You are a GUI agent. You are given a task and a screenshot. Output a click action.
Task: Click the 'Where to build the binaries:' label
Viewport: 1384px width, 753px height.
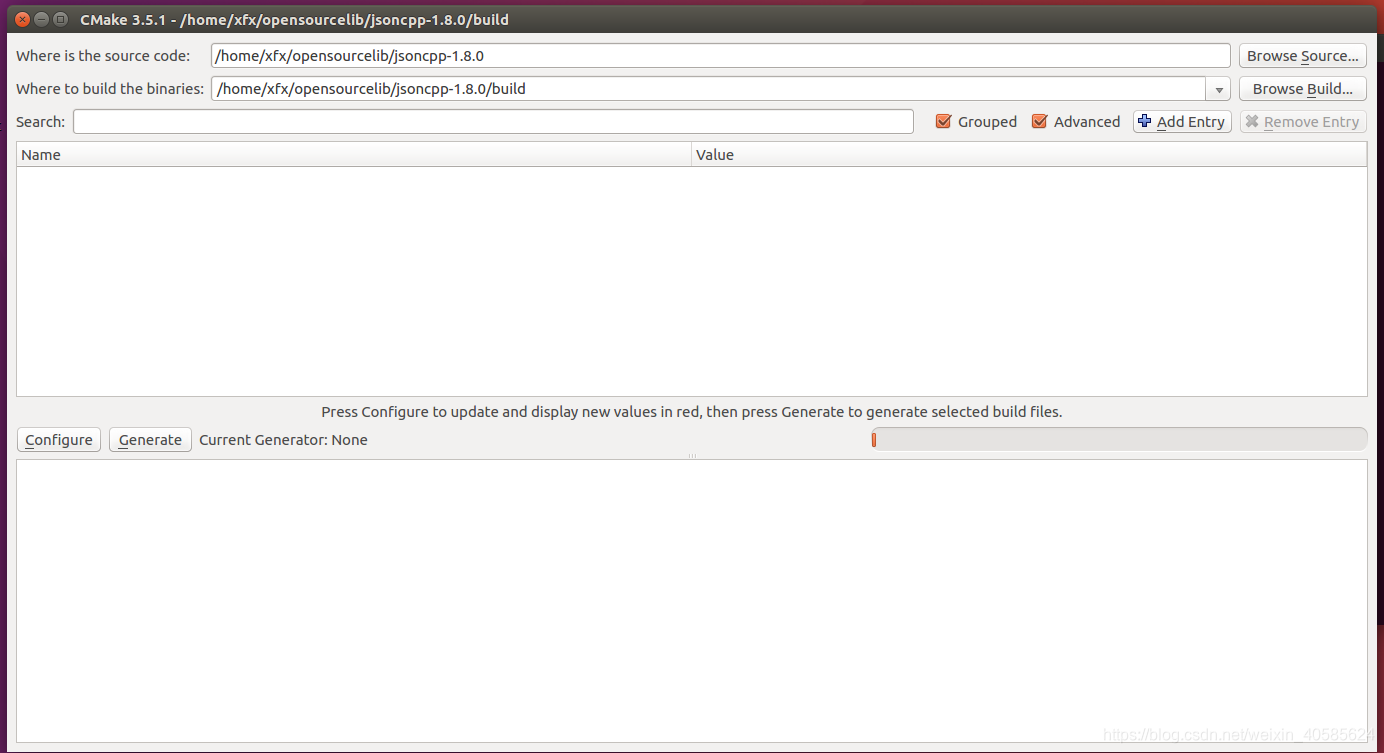(110, 89)
